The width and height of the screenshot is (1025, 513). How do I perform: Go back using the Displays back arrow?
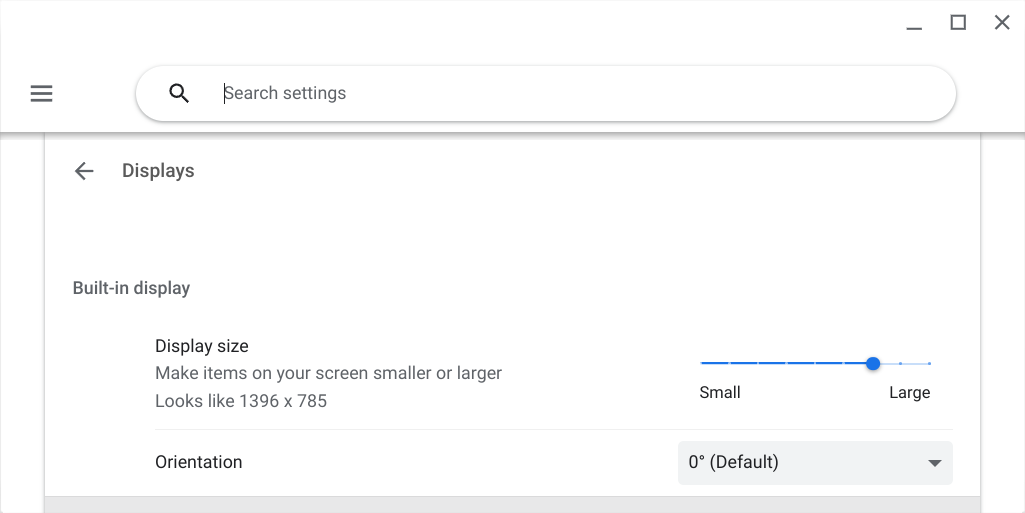(x=84, y=171)
